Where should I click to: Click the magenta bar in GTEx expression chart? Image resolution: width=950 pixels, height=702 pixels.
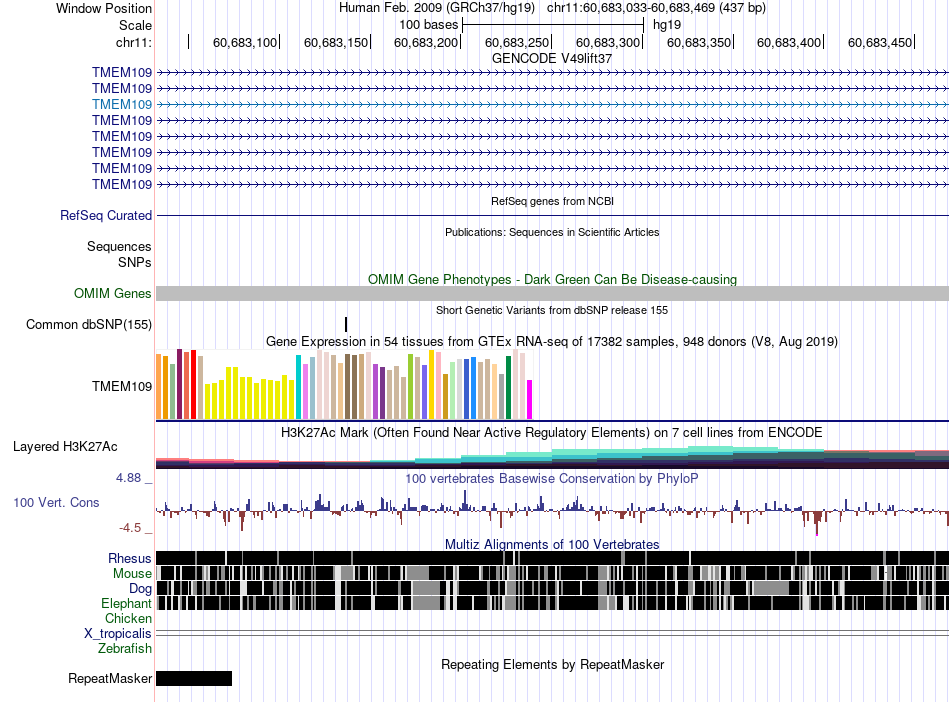click(530, 399)
